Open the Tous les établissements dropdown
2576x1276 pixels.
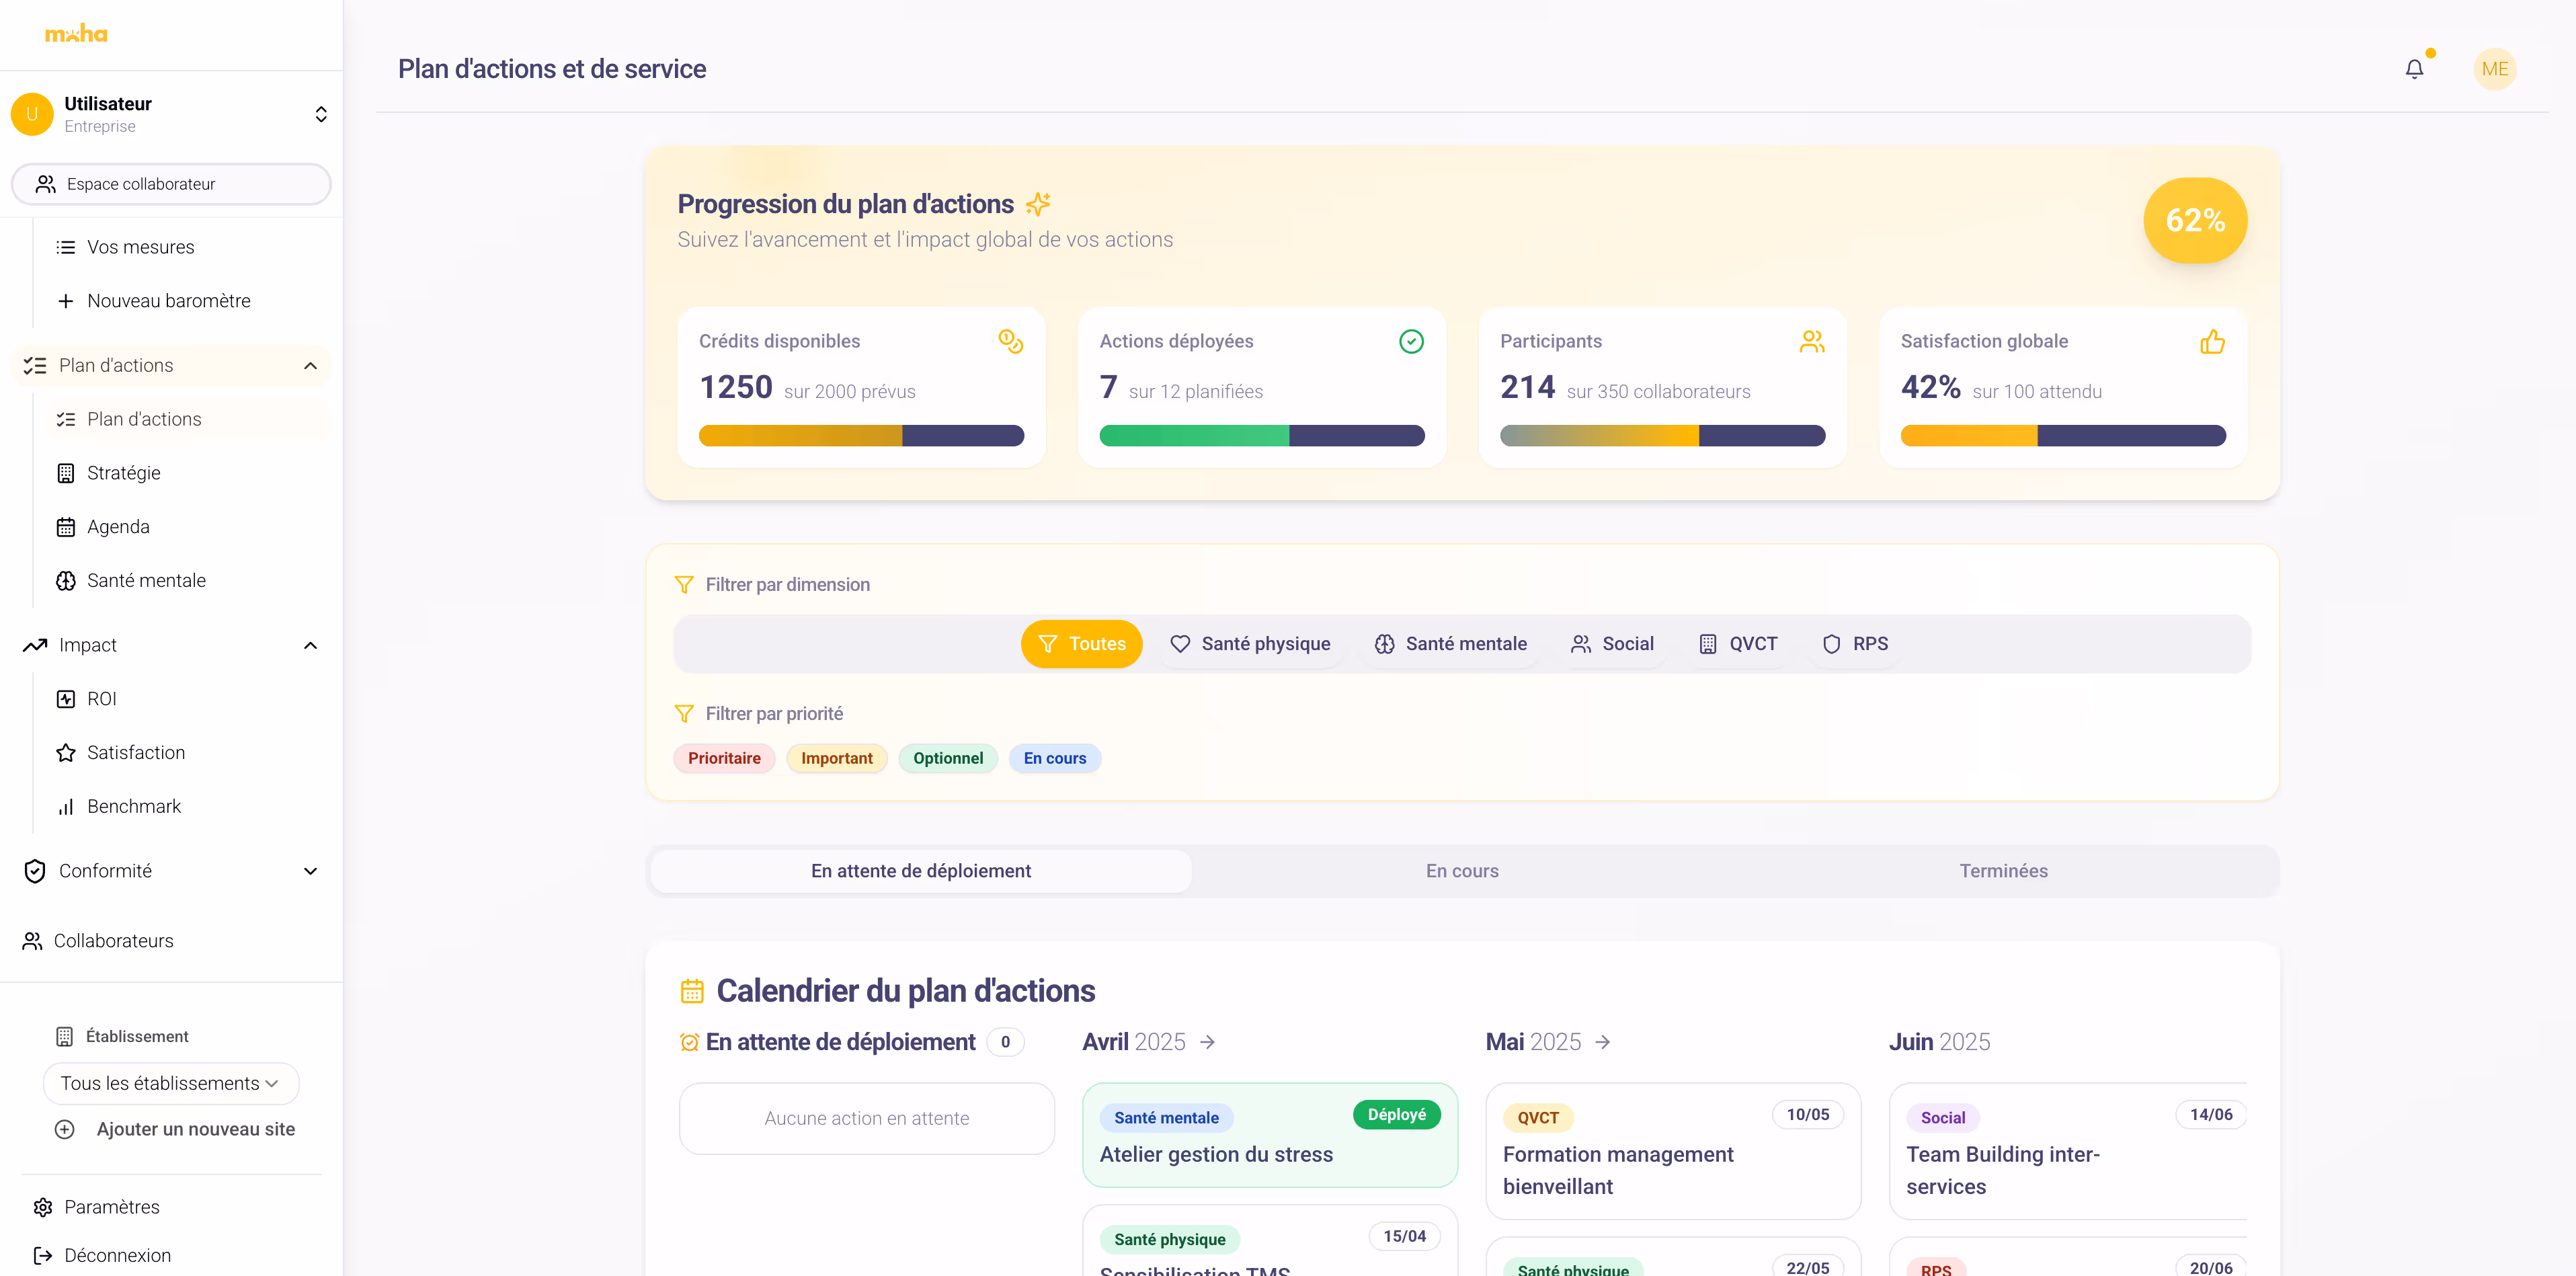pyautogui.click(x=170, y=1083)
